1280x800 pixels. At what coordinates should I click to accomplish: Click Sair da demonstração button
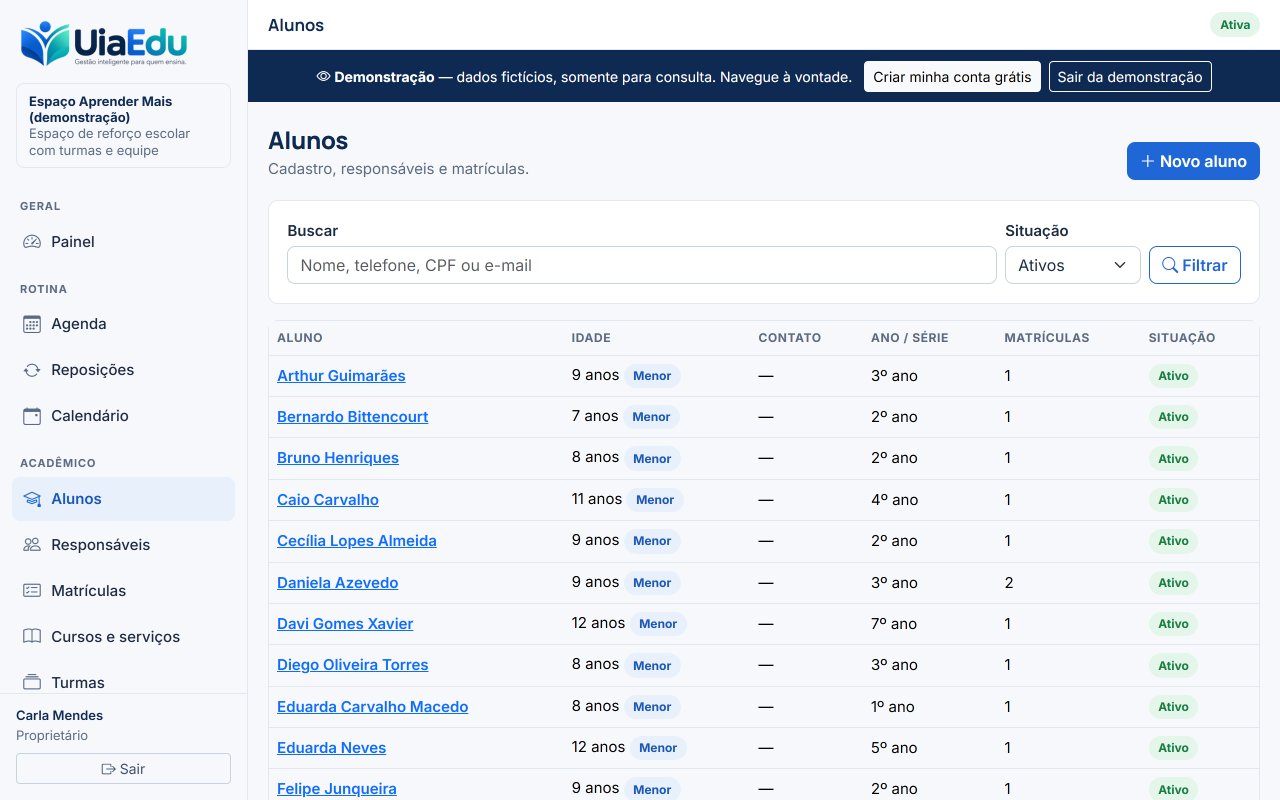click(x=1130, y=77)
